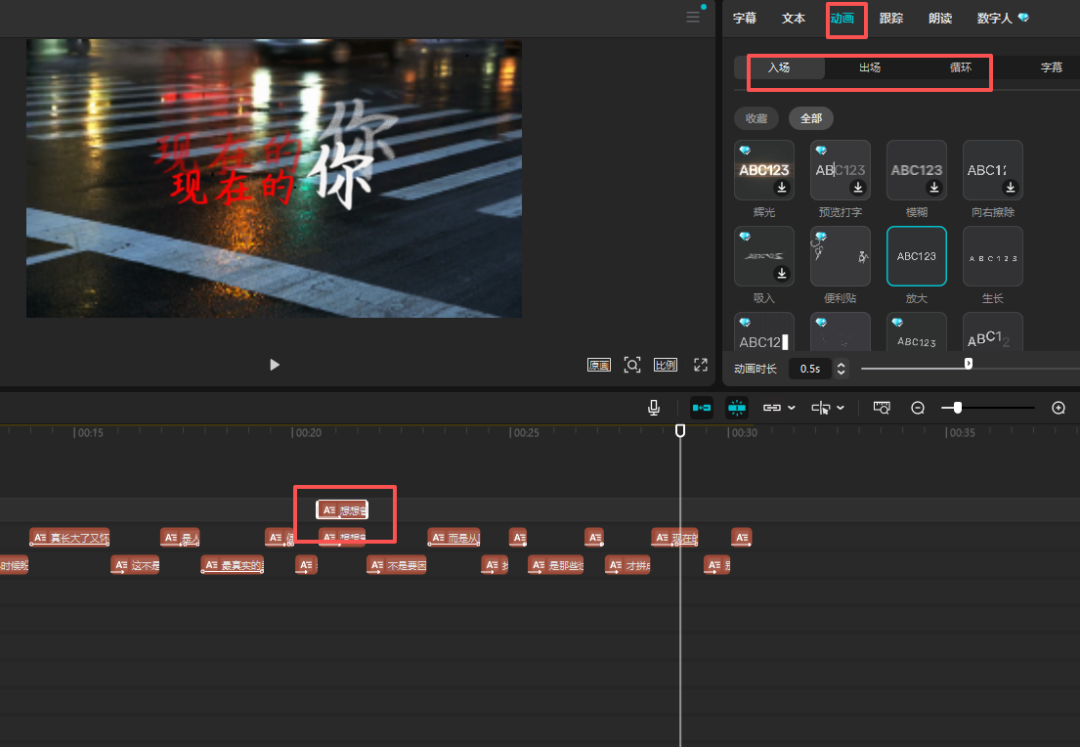Viewport: 1080px width, 747px height.
Task: Open fullscreen preview with the expand icon
Action: [701, 365]
